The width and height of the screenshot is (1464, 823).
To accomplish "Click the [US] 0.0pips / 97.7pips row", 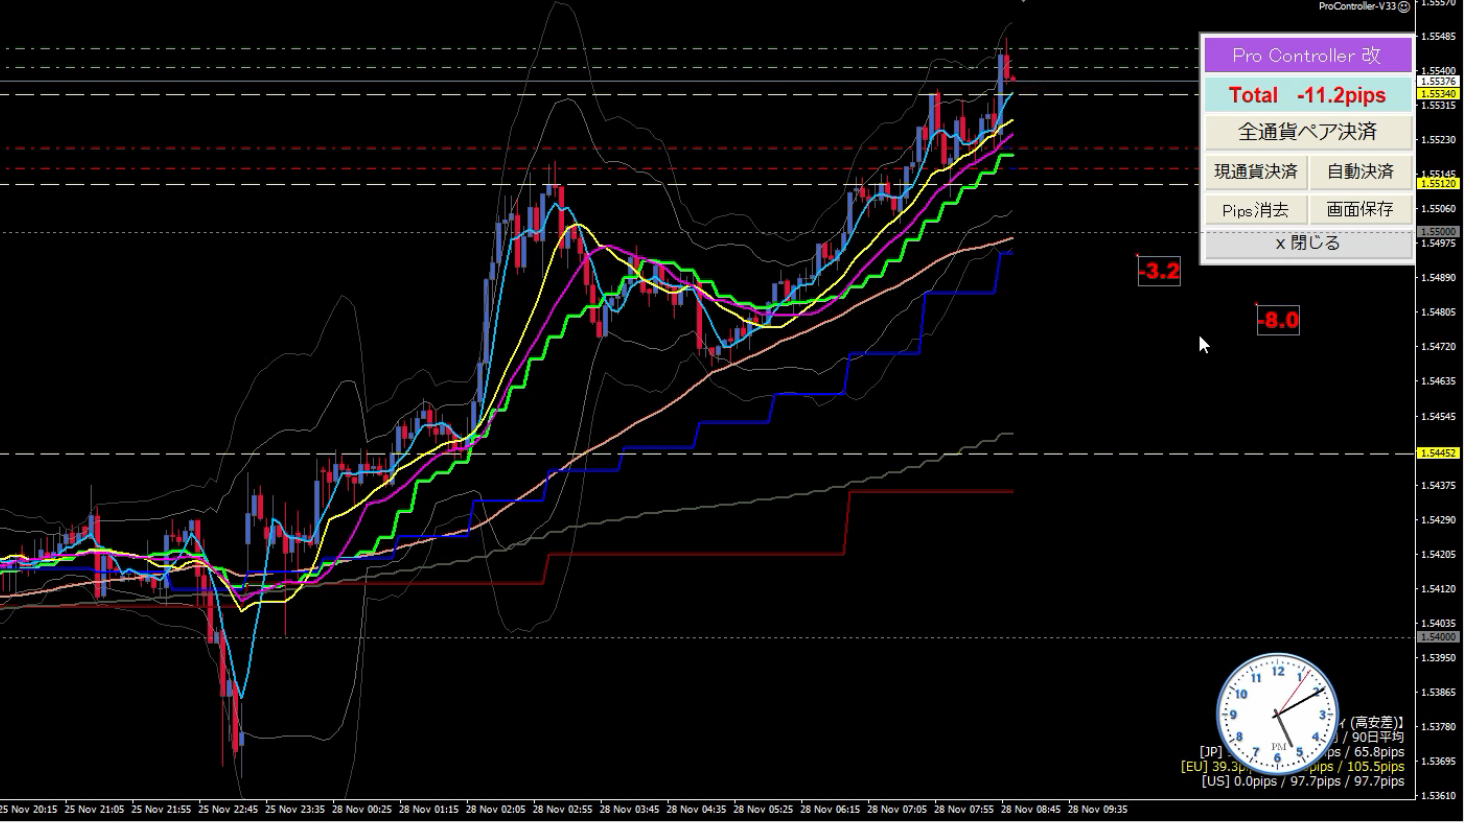I will [x=1303, y=781].
